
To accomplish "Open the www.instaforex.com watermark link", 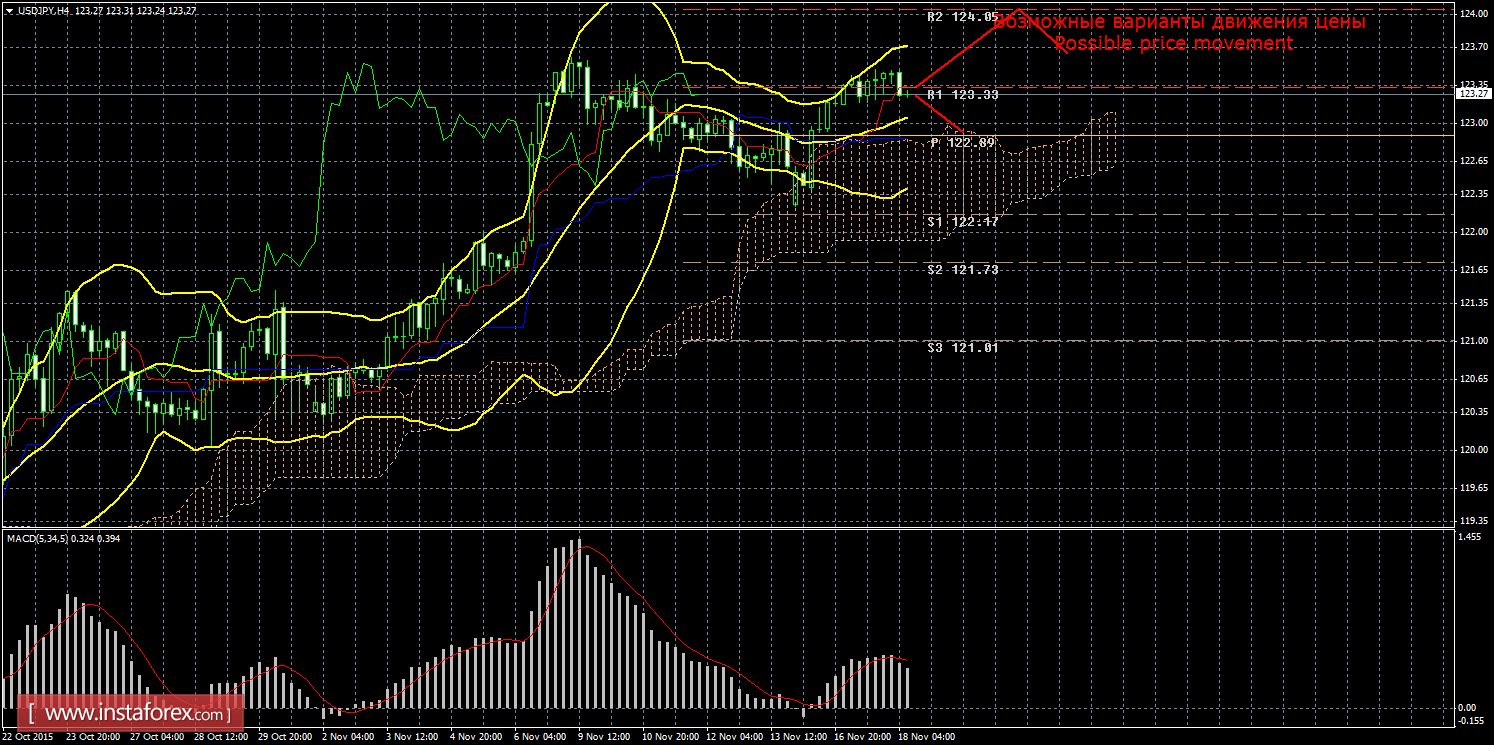I will [134, 715].
